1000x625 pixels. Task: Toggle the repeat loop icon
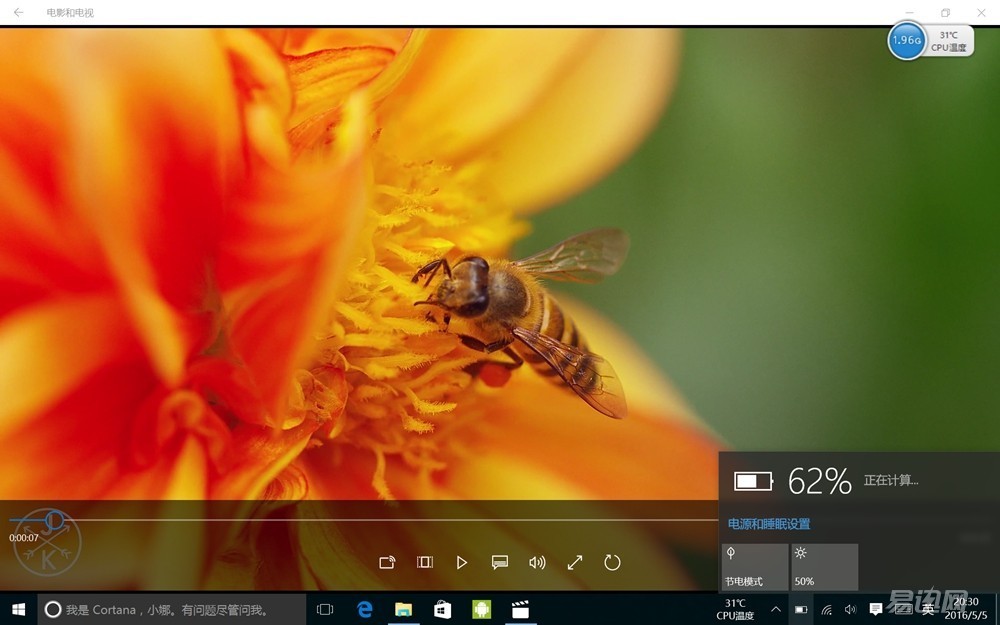[612, 562]
